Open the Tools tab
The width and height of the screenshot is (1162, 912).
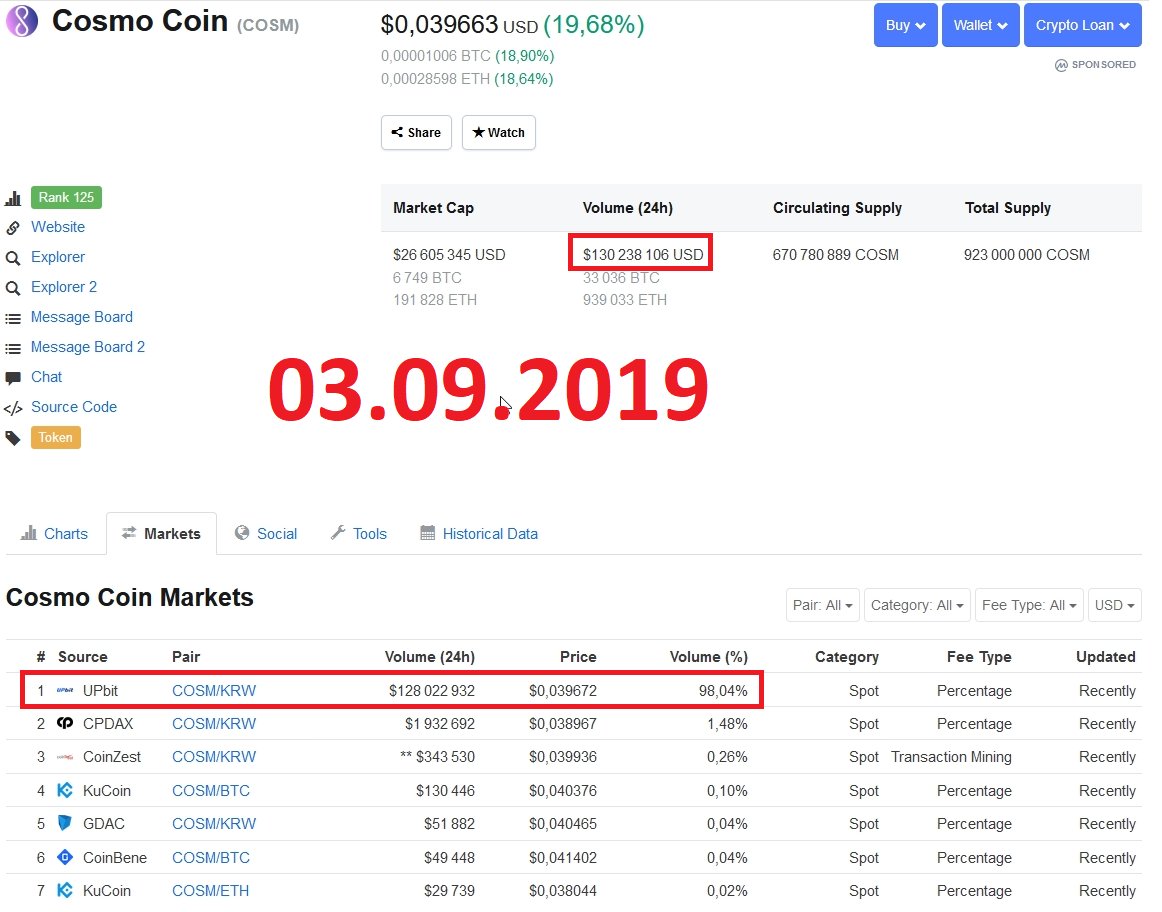[359, 533]
